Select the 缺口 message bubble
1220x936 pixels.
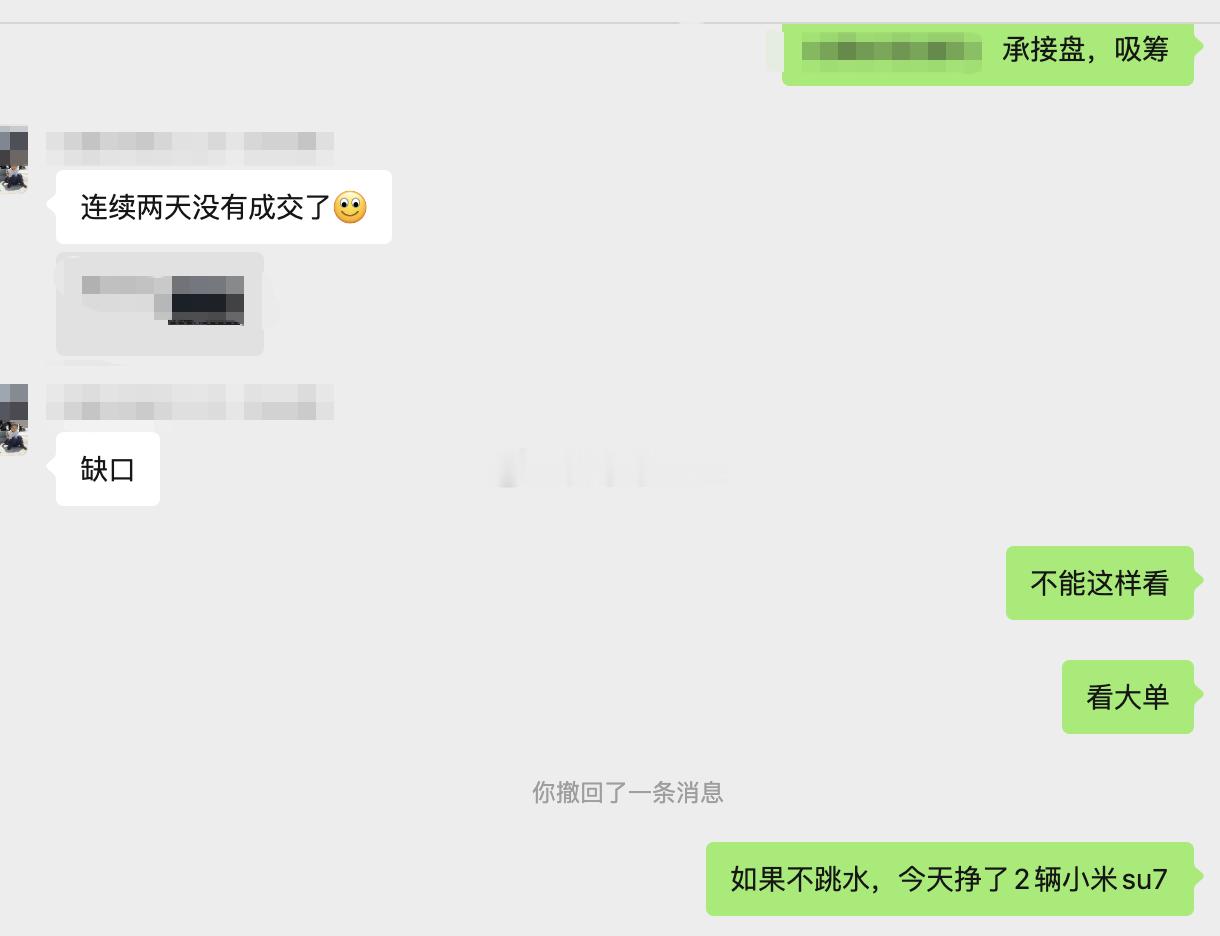[x=108, y=469]
